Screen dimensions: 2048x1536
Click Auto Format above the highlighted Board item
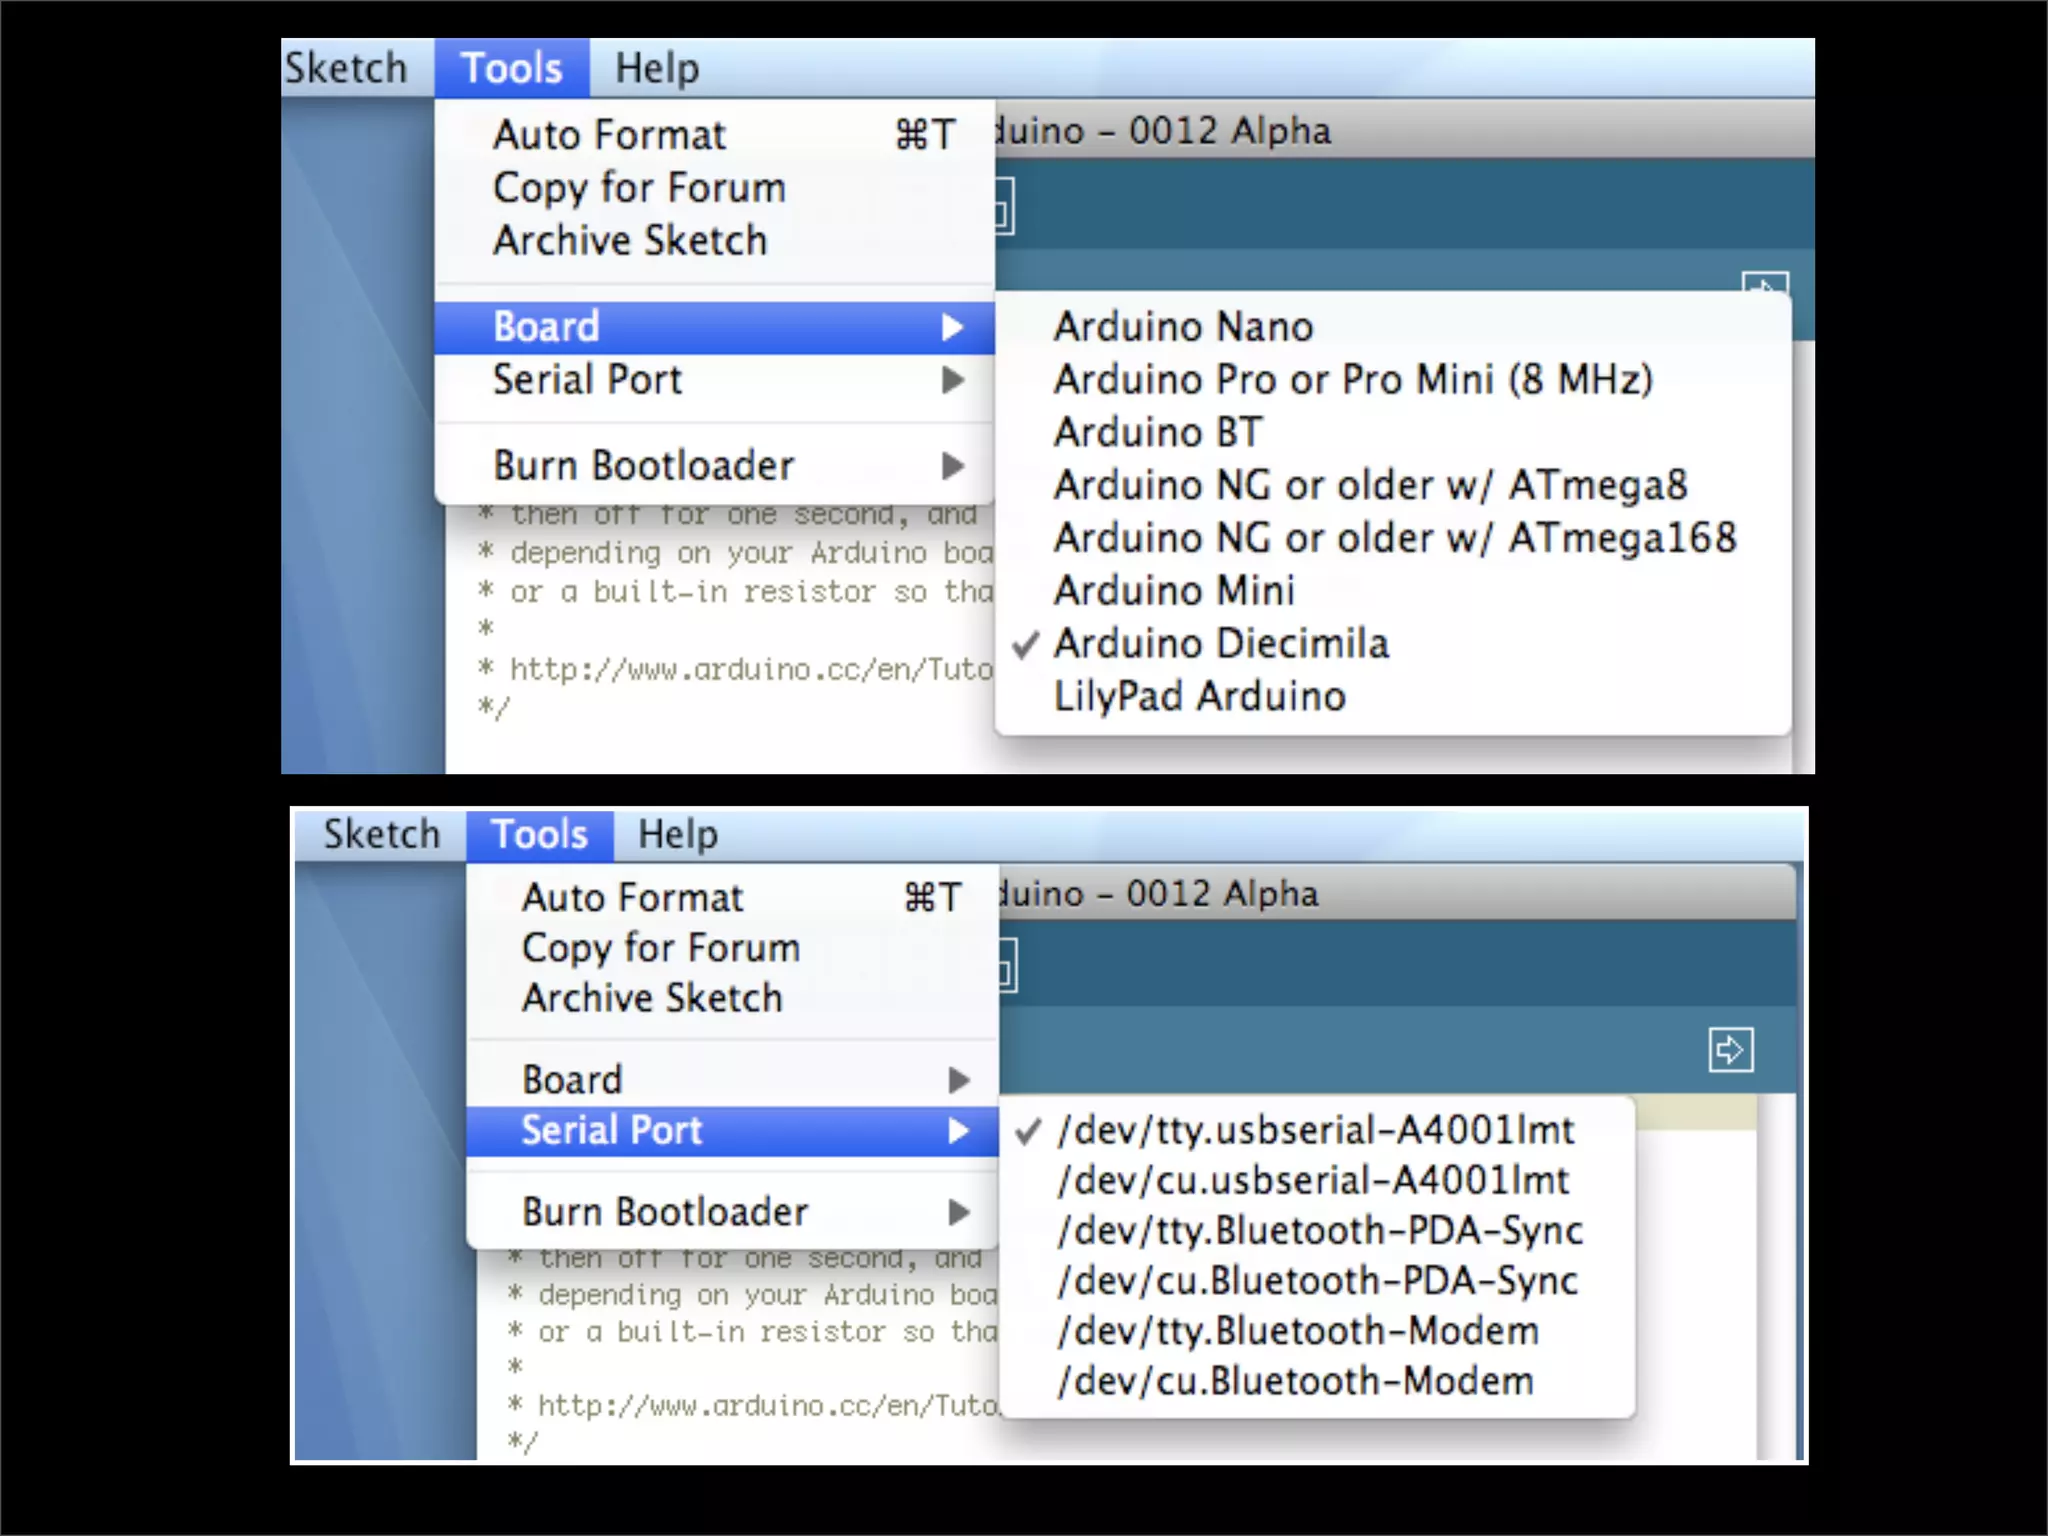[609, 136]
